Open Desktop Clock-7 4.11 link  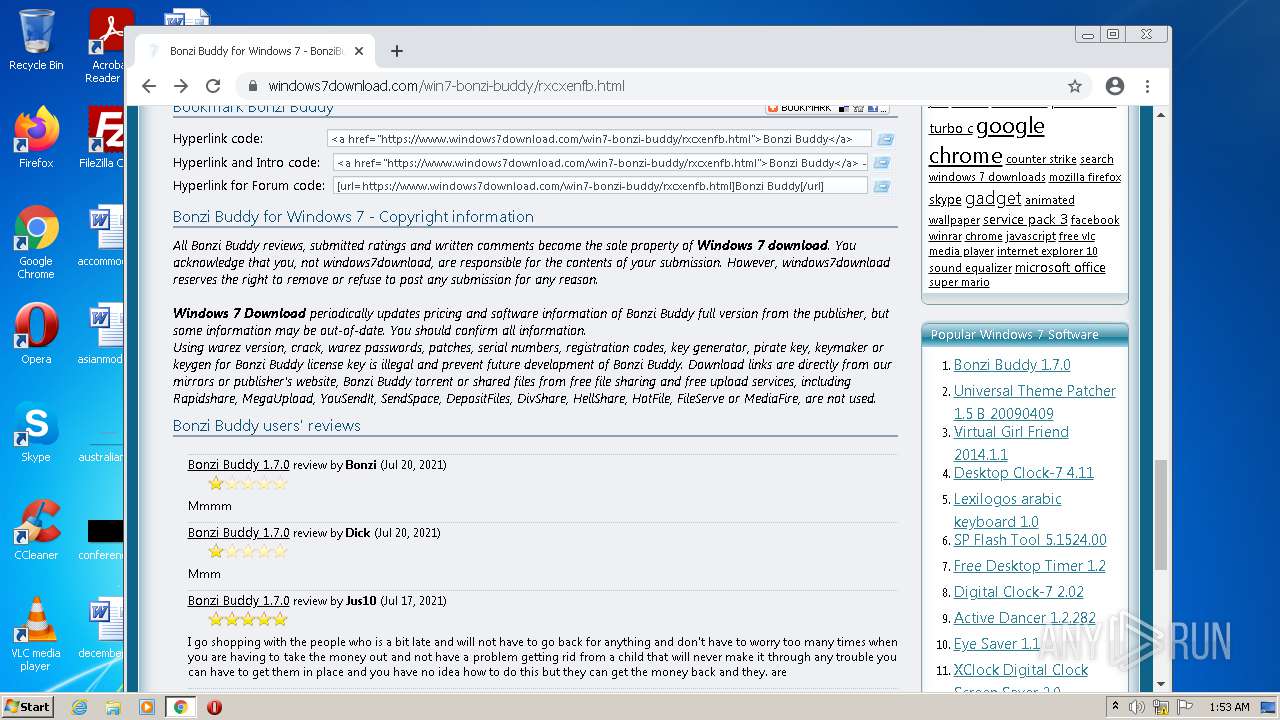[x=1023, y=473]
